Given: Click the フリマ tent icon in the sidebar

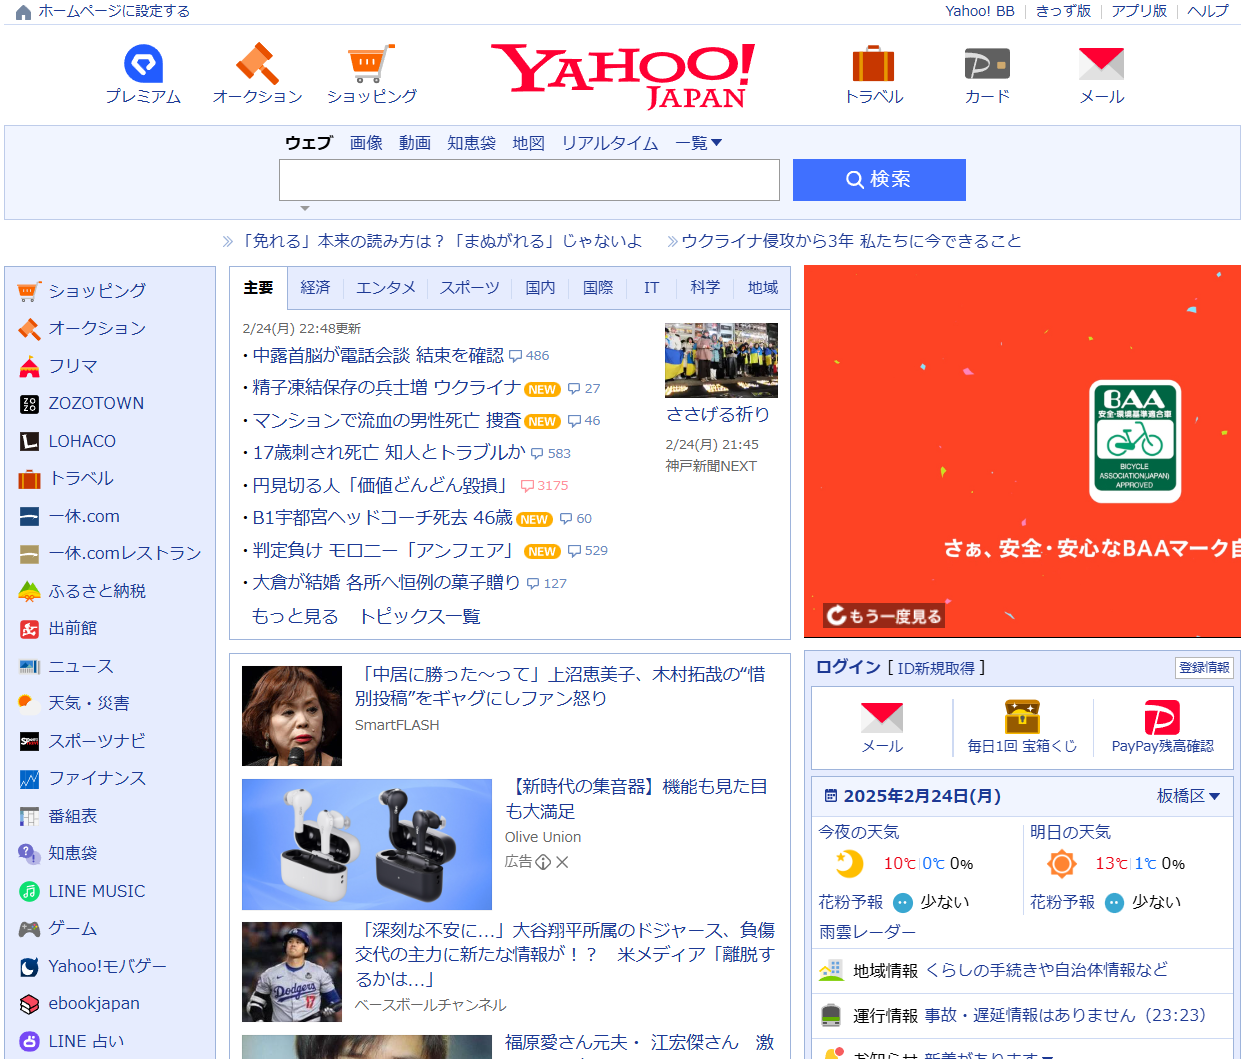Looking at the screenshot, I should pyautogui.click(x=29, y=366).
